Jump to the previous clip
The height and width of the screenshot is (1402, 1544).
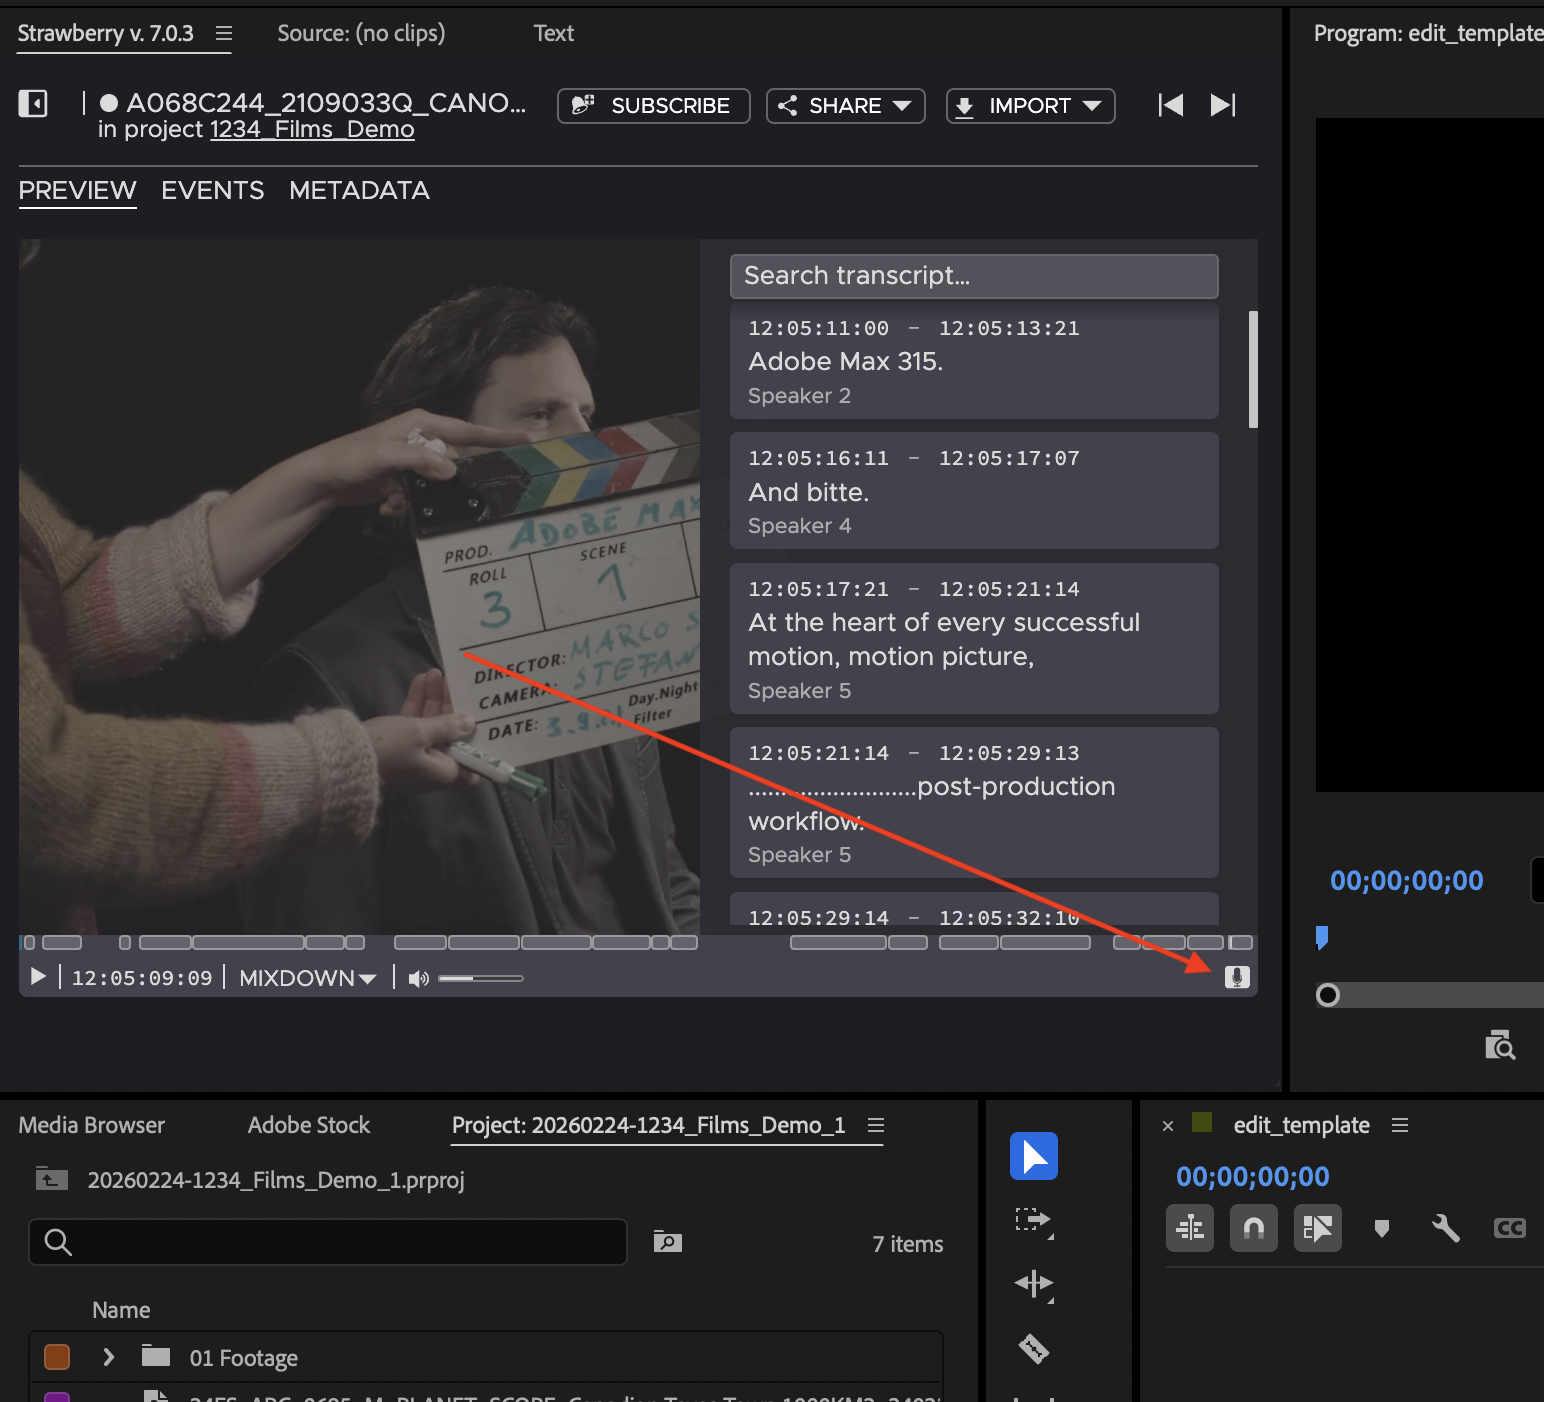pos(1170,105)
